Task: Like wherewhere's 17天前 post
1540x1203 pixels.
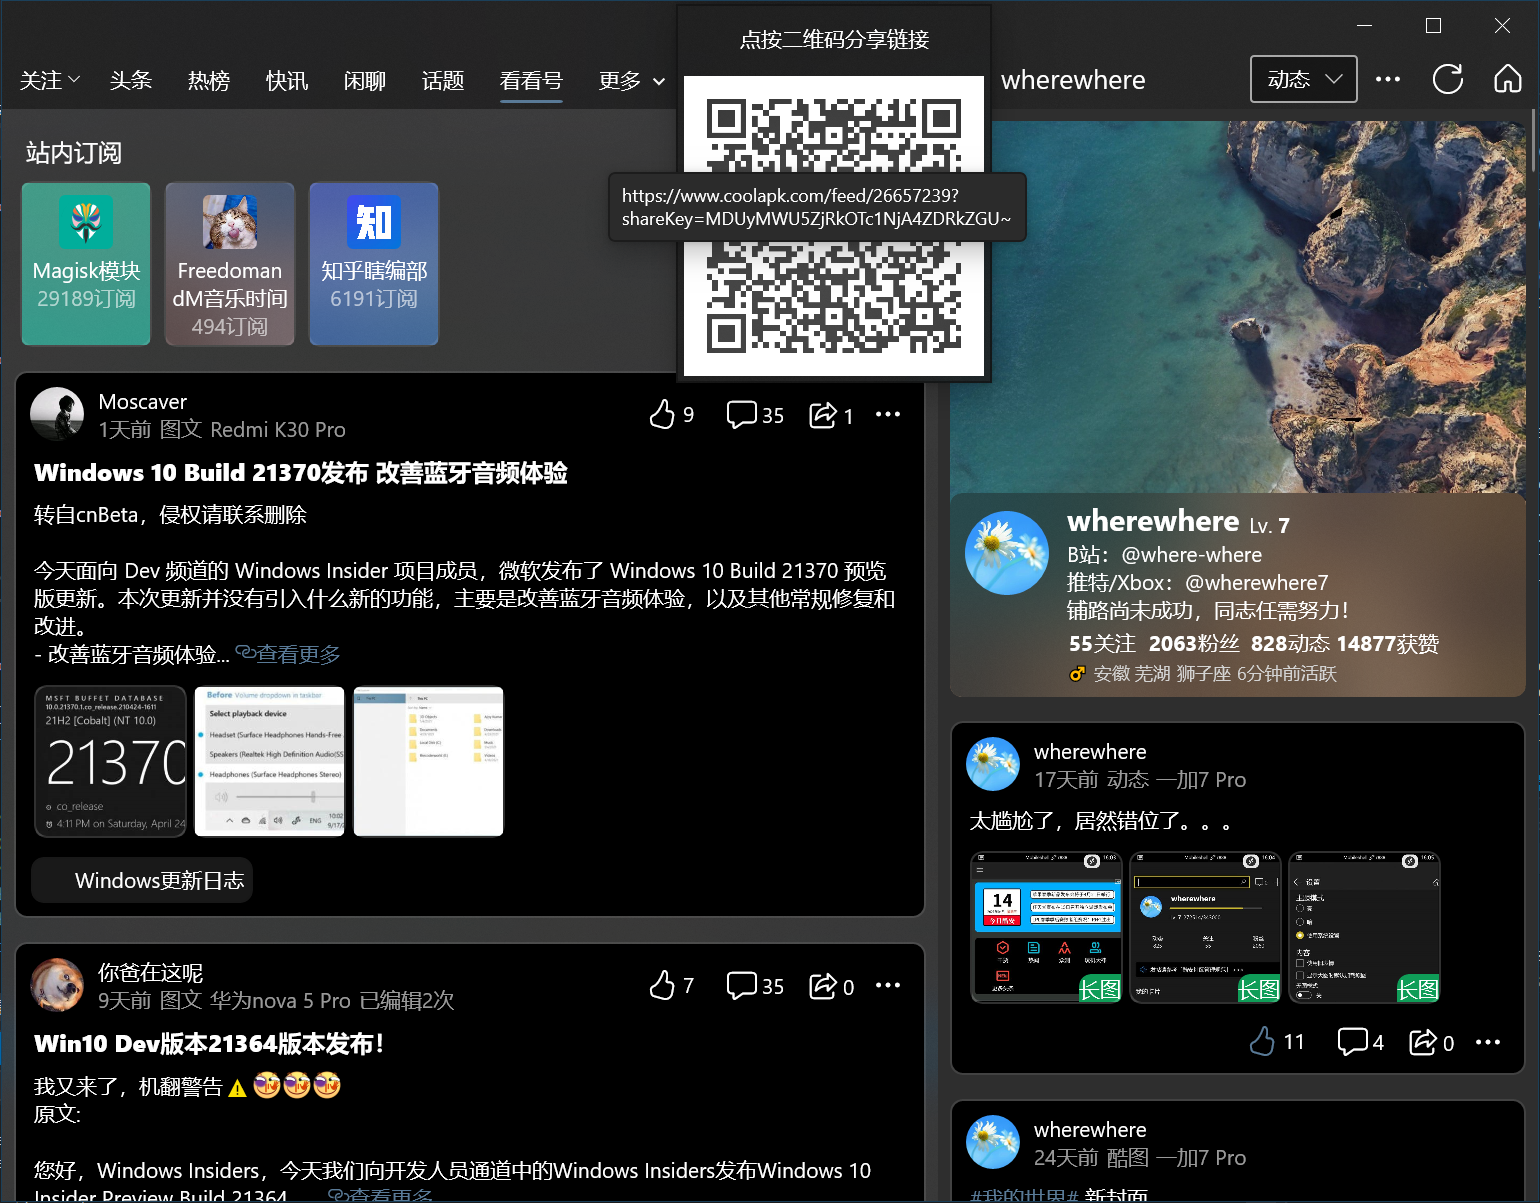Action: tap(1277, 1041)
